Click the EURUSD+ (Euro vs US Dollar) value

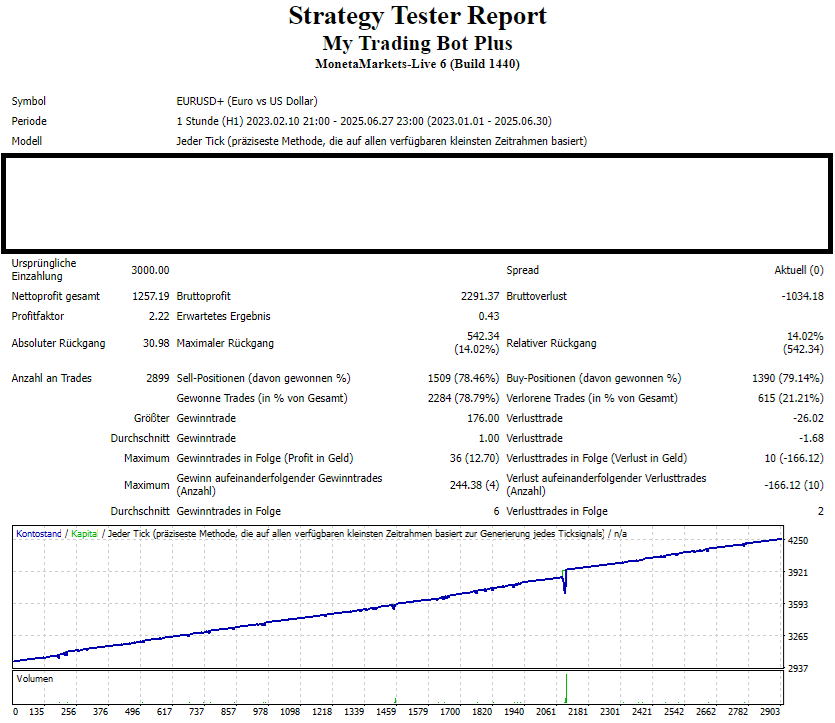click(247, 101)
